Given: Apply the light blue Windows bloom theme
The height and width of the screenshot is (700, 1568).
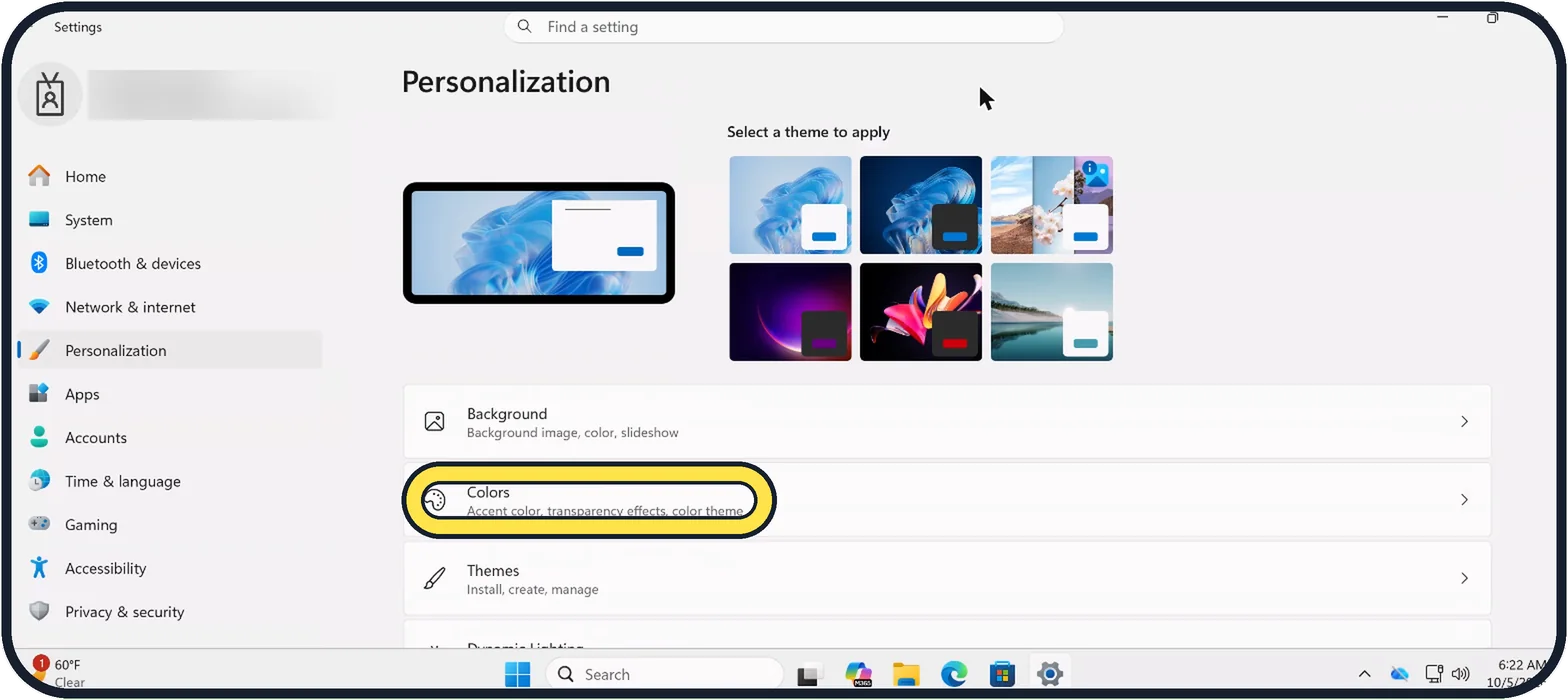Looking at the screenshot, I should 790,205.
